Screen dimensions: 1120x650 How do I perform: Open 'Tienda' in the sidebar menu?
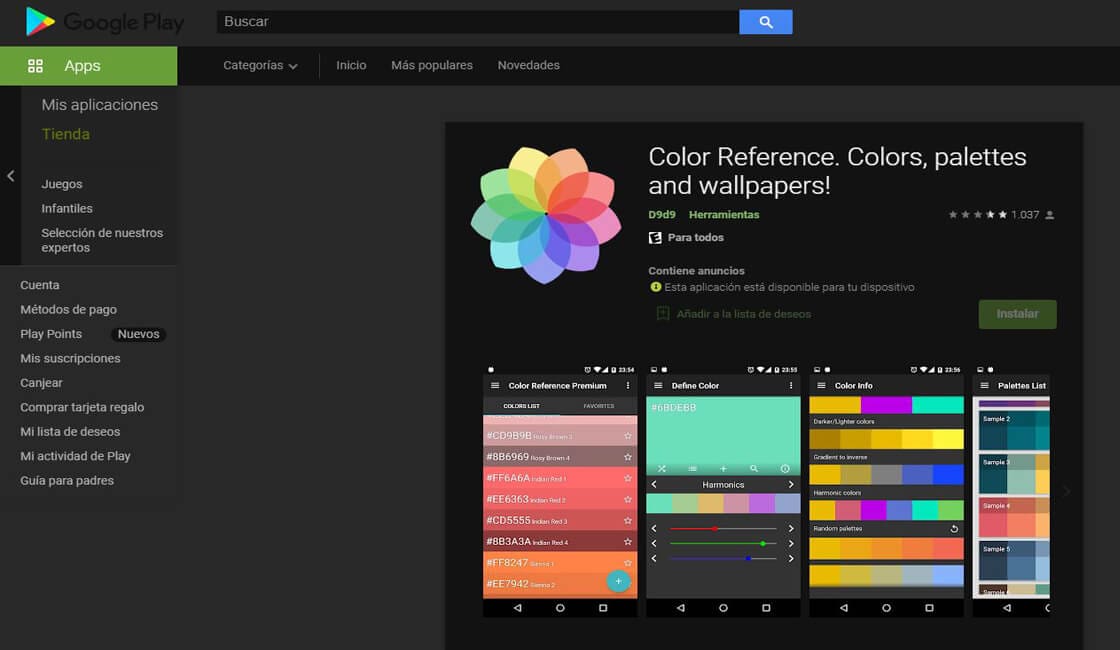tap(65, 133)
